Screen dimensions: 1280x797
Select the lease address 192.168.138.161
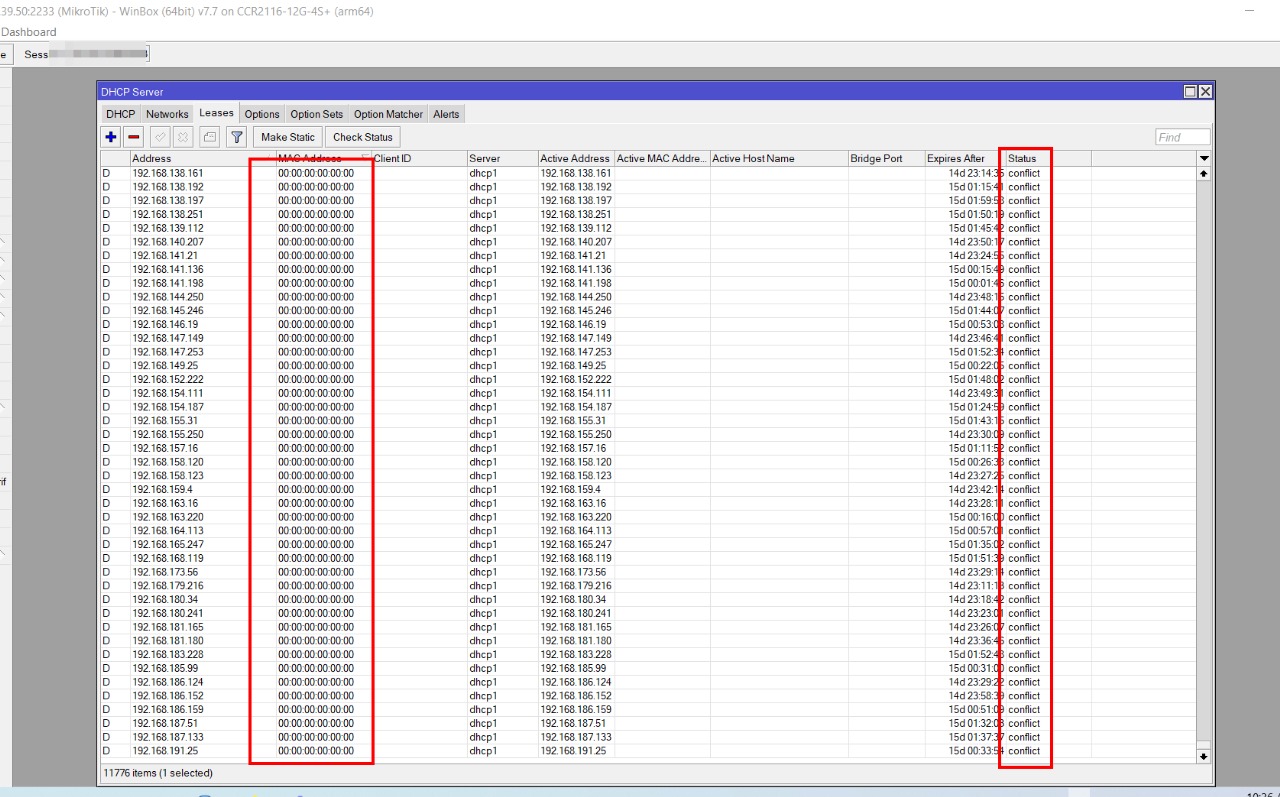[x=167, y=173]
